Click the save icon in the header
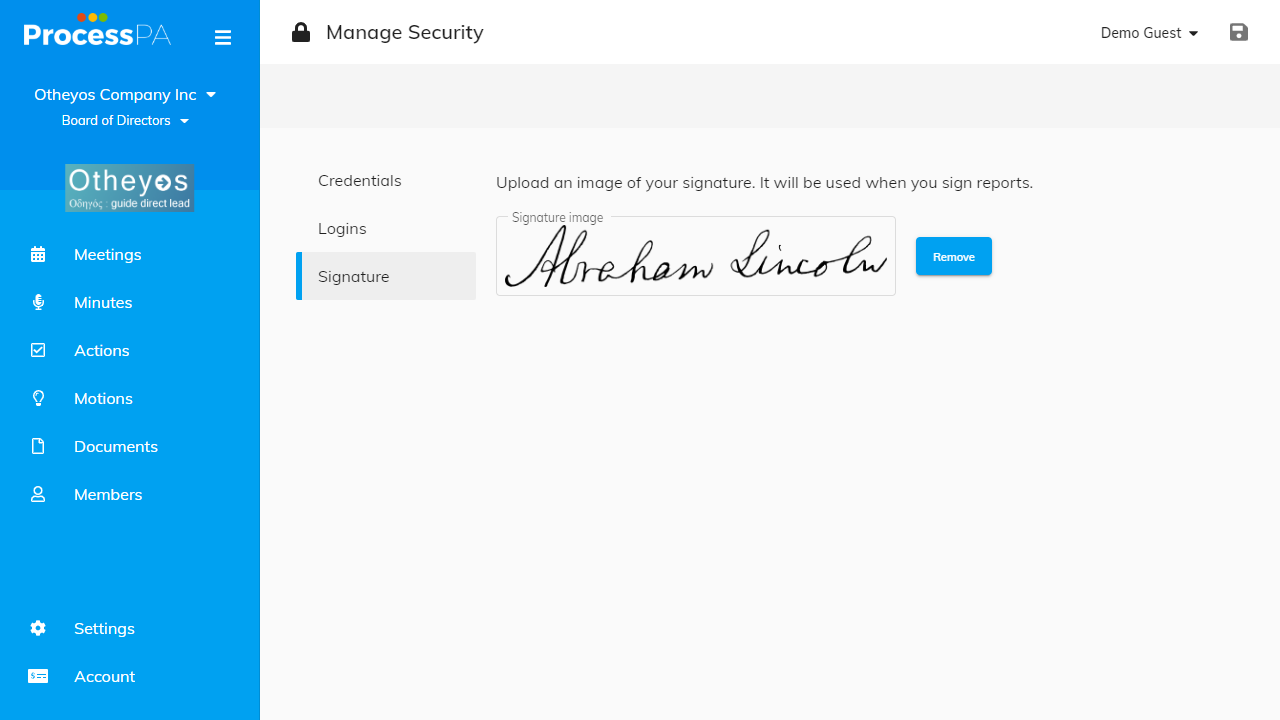1280x720 pixels. [1239, 32]
